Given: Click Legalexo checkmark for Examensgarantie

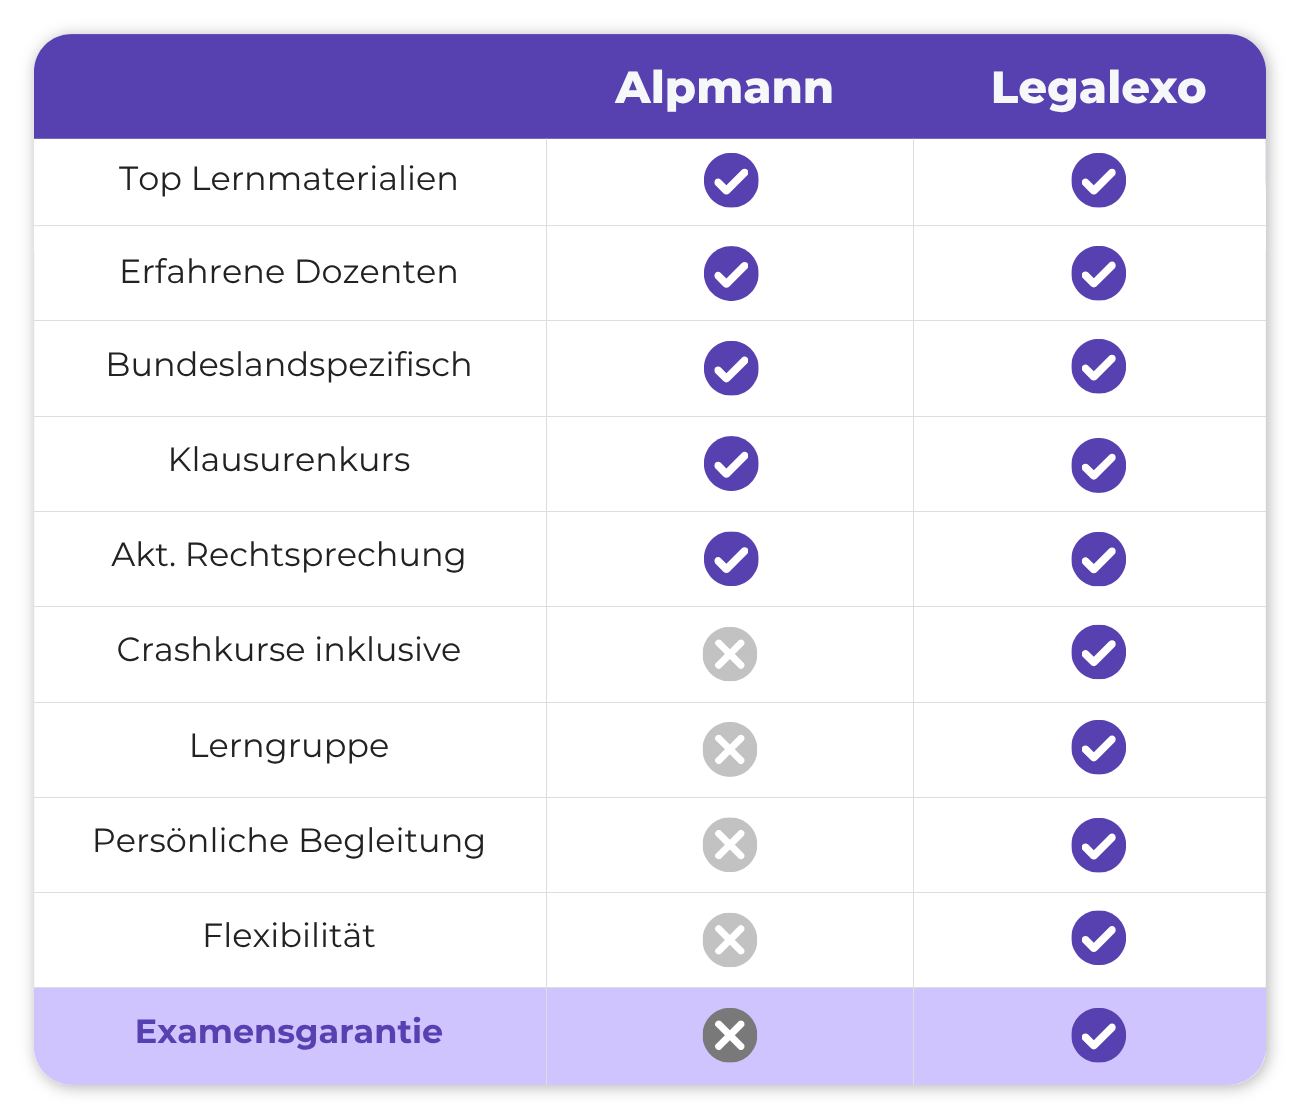Looking at the screenshot, I should (x=1099, y=1035).
